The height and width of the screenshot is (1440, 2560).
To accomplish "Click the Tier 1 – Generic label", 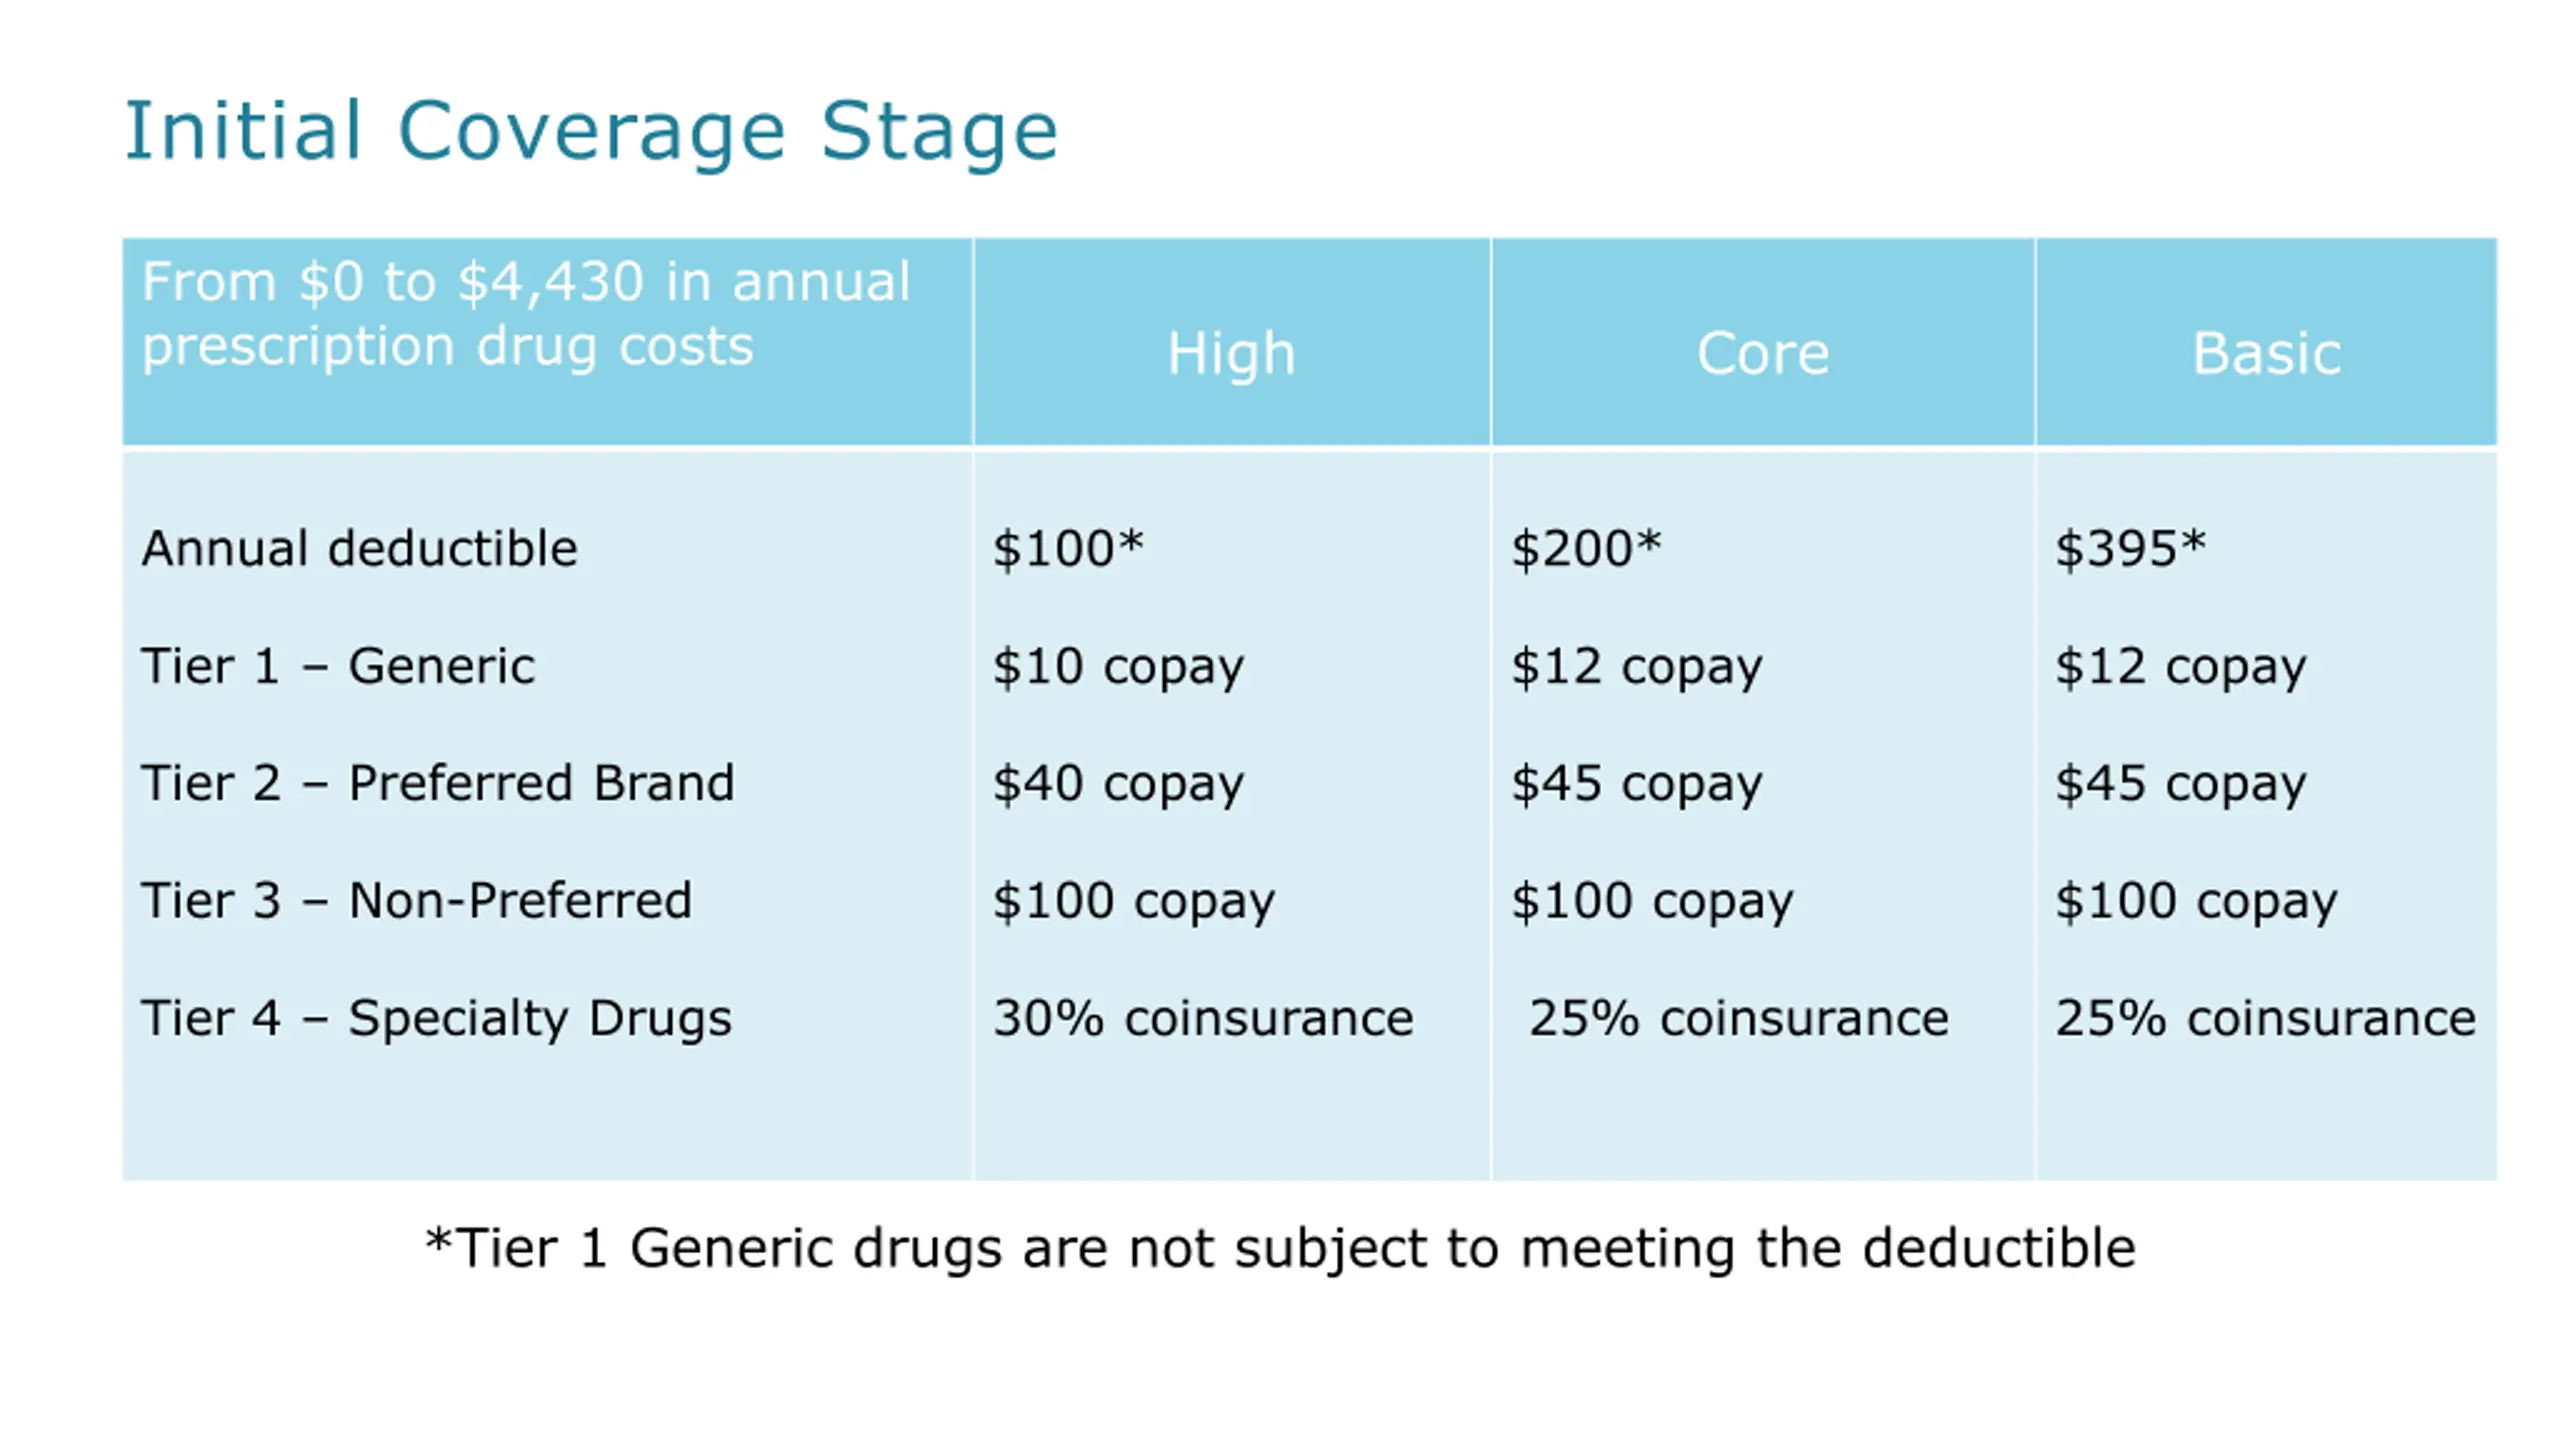I will click(x=338, y=666).
